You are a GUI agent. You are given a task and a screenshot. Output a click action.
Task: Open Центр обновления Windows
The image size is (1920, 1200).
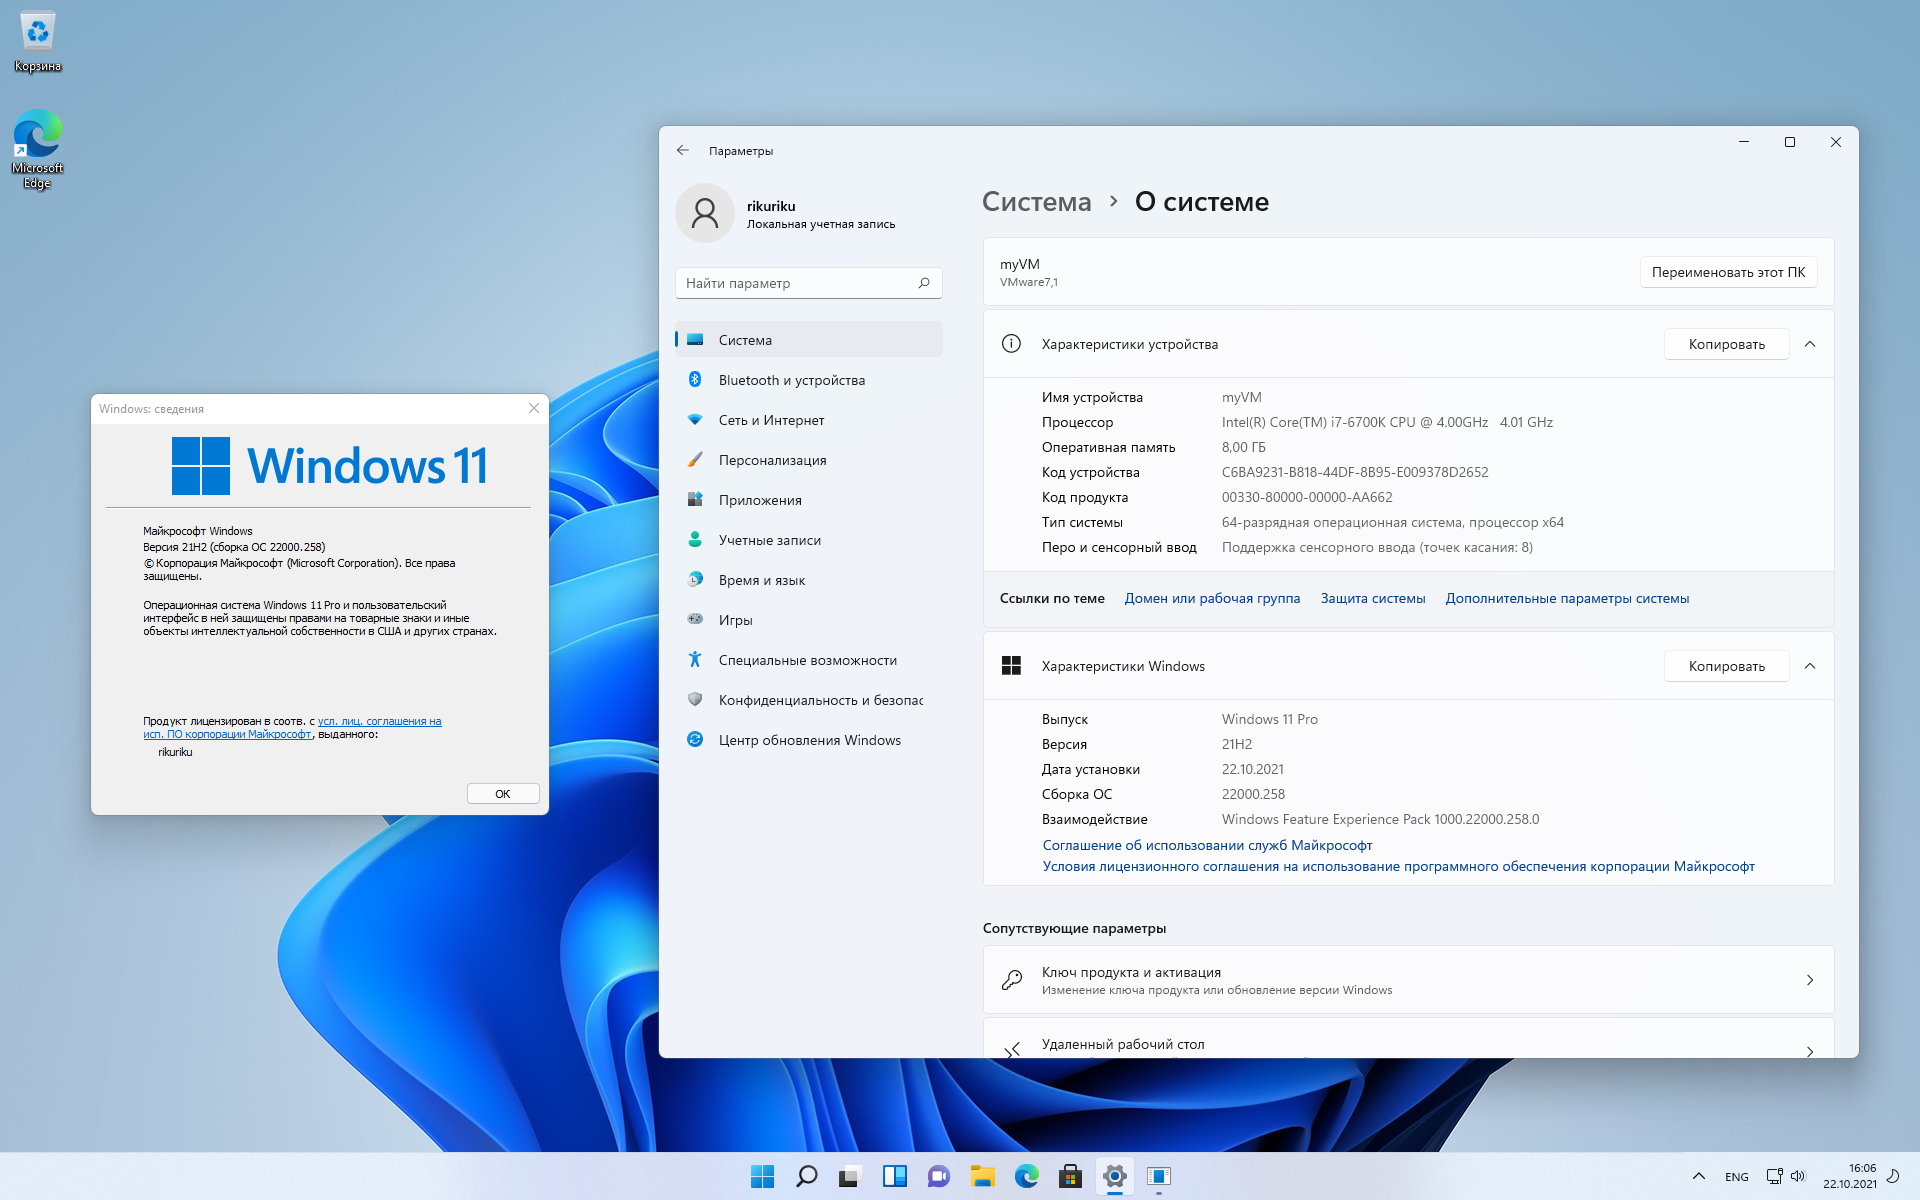[x=809, y=740]
